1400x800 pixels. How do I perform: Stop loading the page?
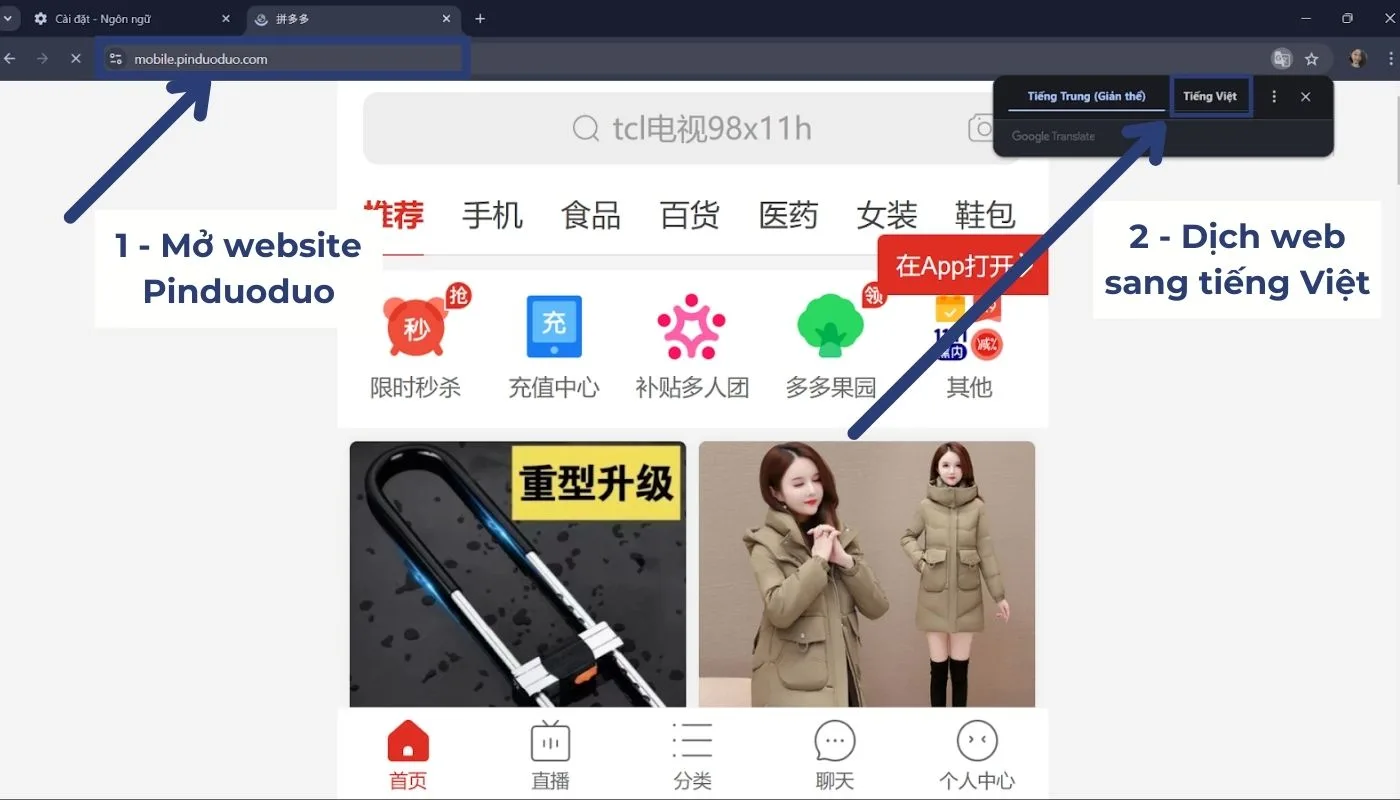tap(75, 59)
